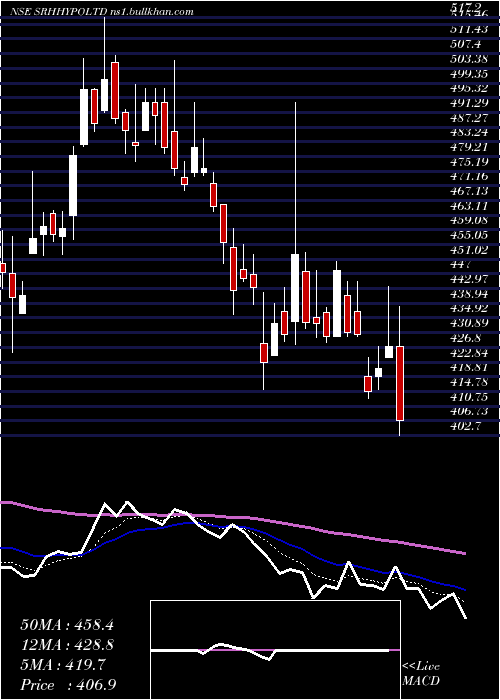Click the 50MA : 458.4 readout
Viewport: 500px width, 700px height.
67,625
